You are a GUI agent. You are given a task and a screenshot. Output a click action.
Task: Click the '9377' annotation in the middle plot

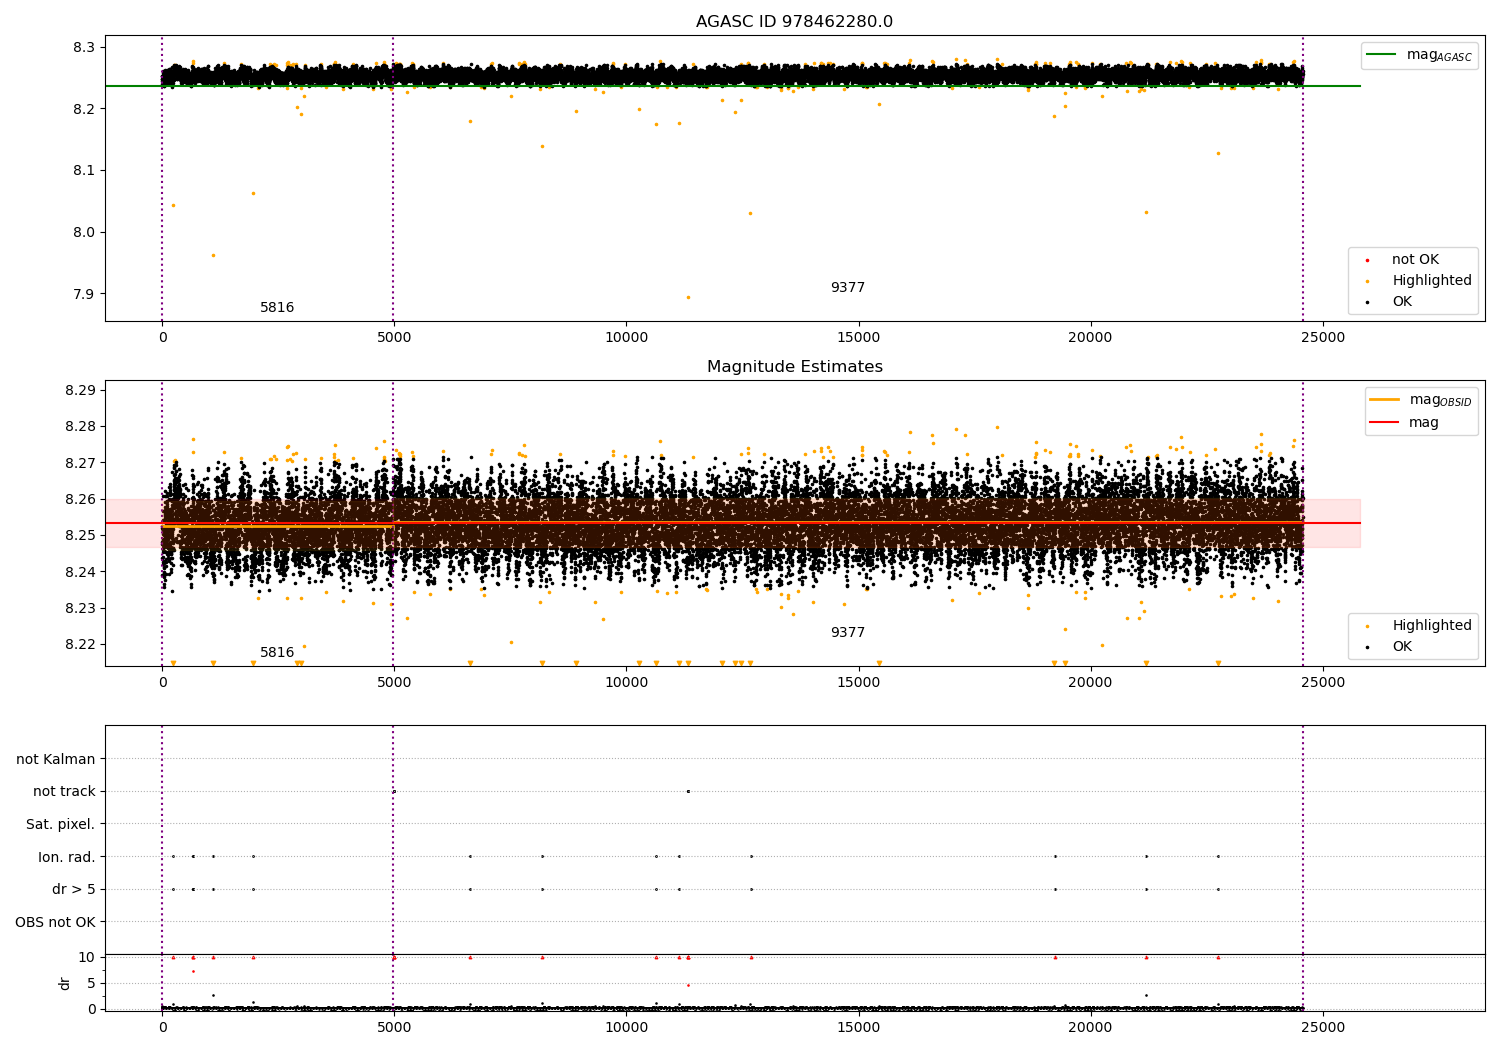tap(848, 633)
